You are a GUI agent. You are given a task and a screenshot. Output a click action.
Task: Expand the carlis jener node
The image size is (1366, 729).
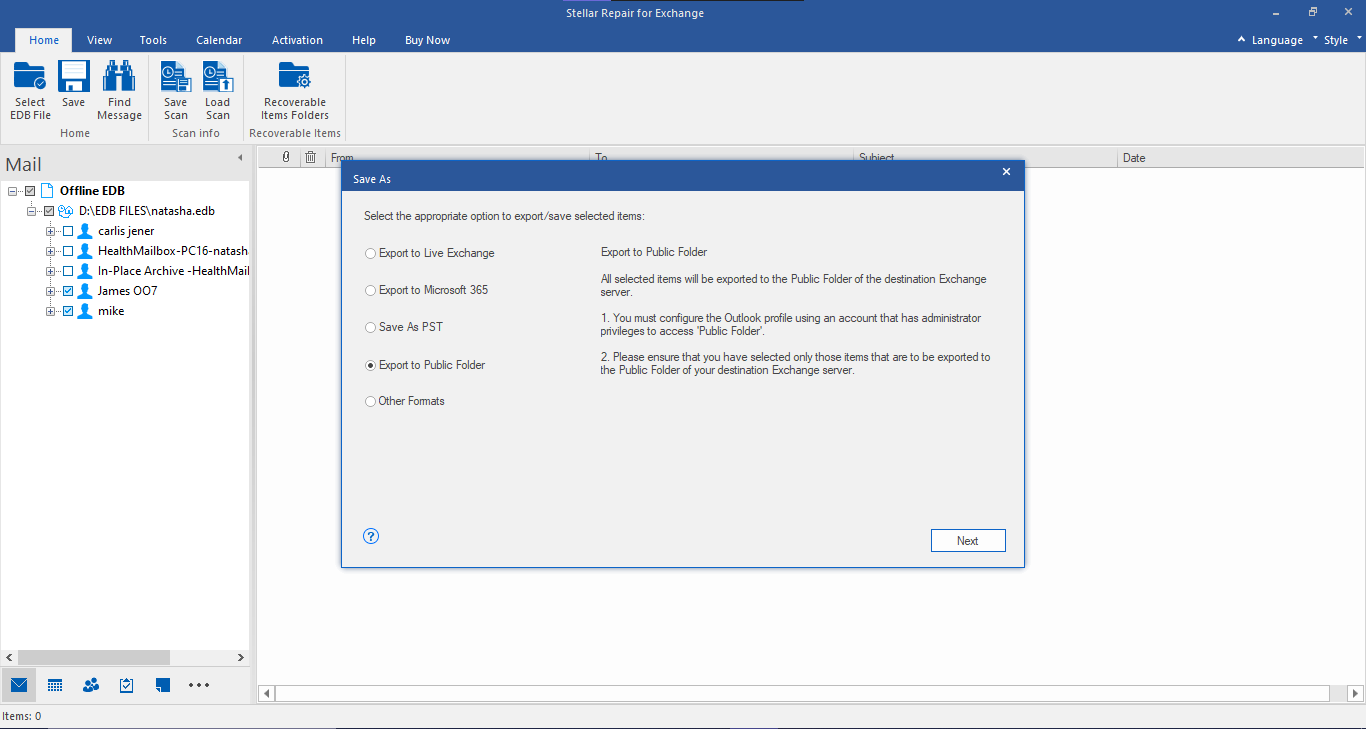pos(50,231)
